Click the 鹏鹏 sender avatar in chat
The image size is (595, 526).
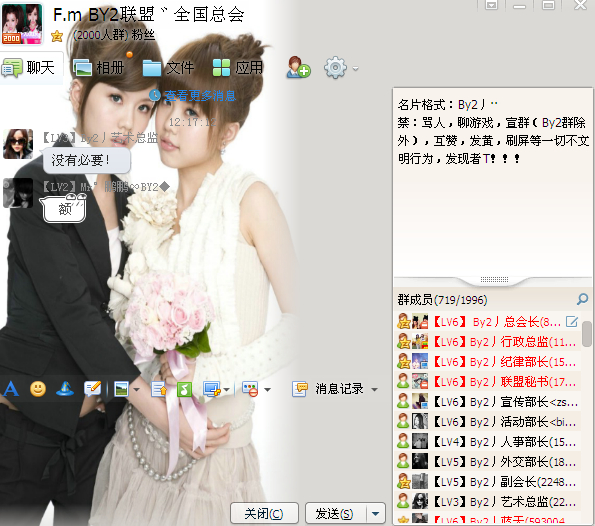pyautogui.click(x=18, y=193)
